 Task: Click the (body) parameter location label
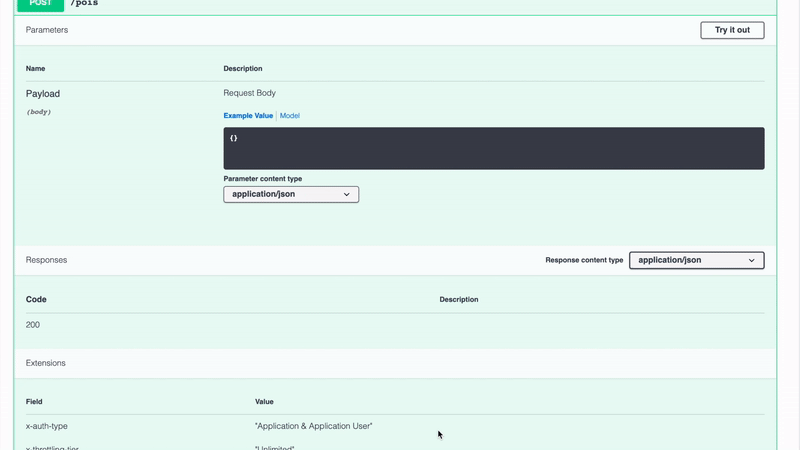coord(39,112)
